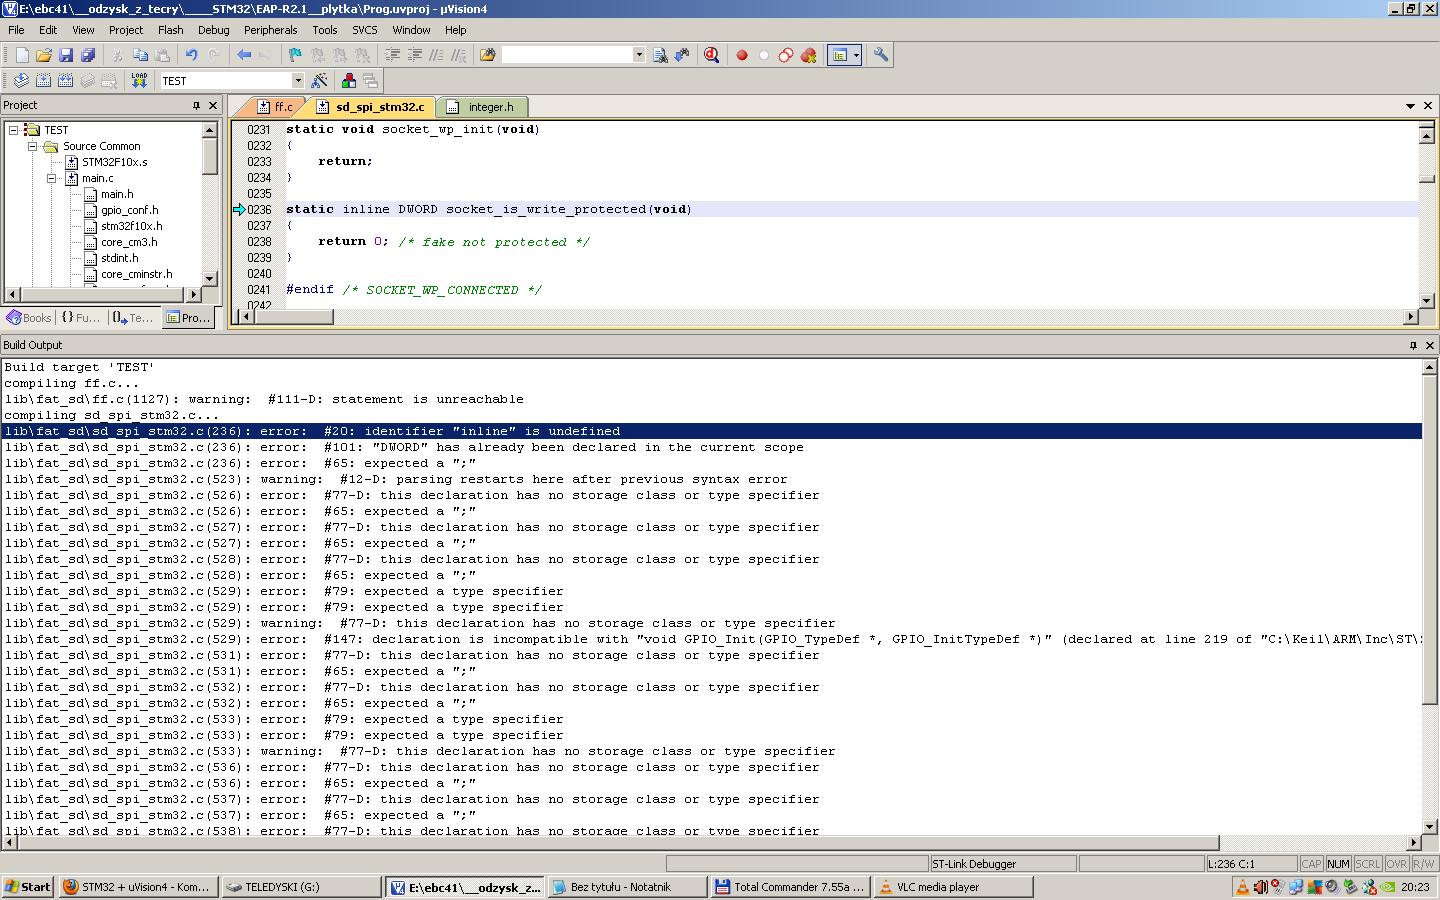Switch to VLC media player taskbar button

coord(953,887)
